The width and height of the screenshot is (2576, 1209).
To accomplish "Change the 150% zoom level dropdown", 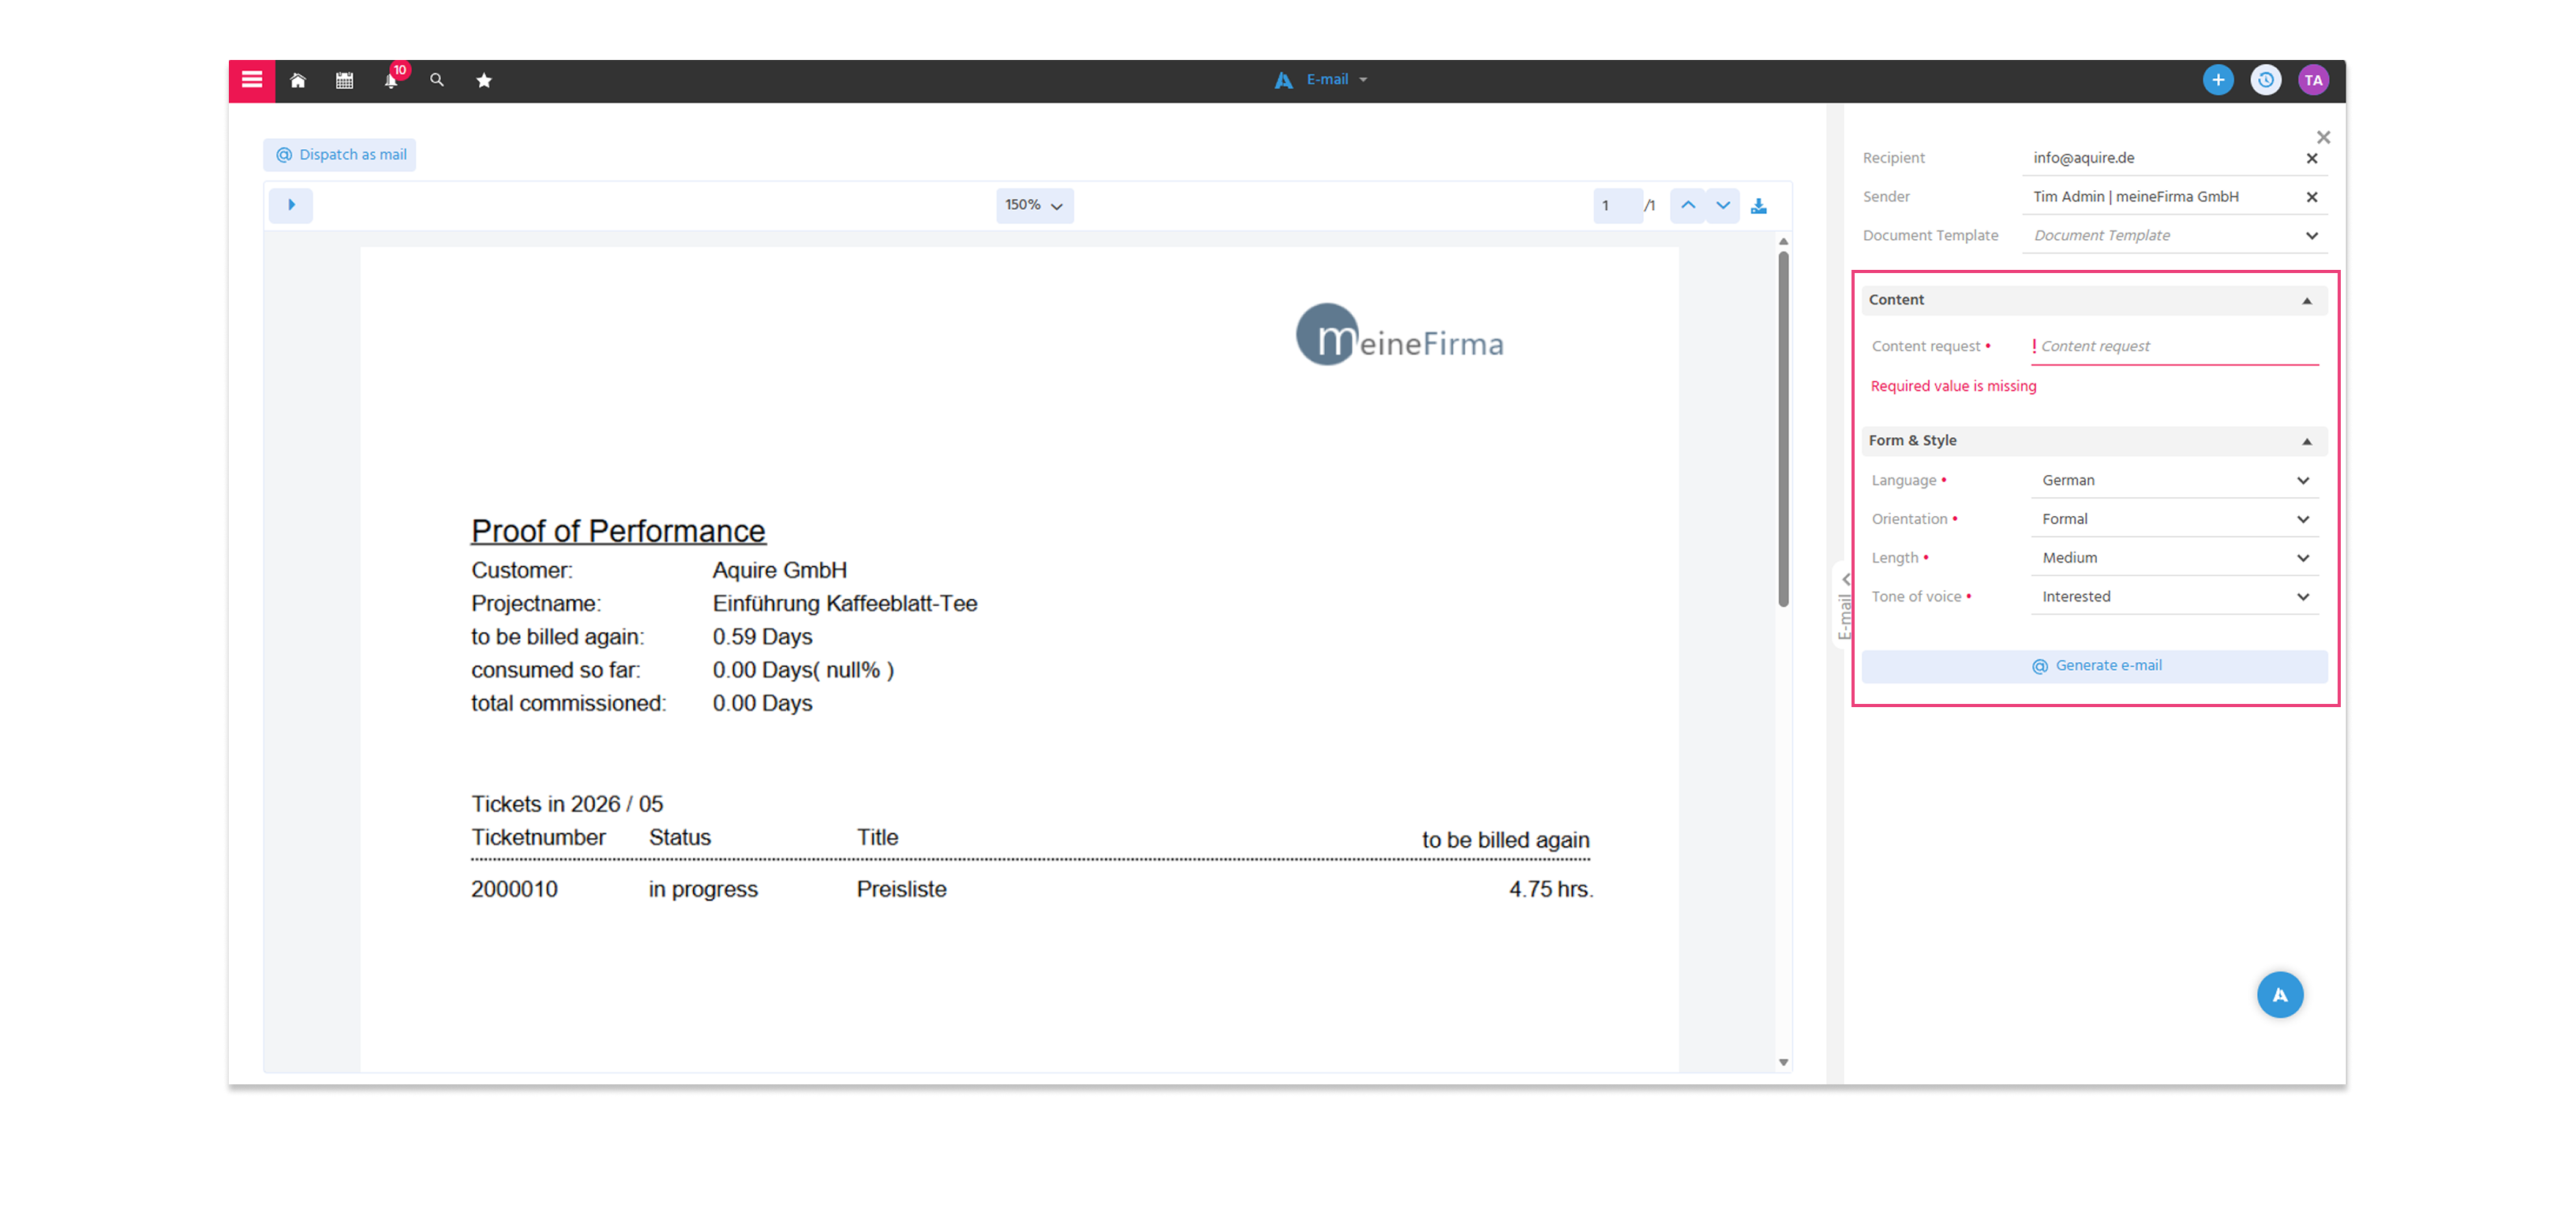I will coord(1034,205).
